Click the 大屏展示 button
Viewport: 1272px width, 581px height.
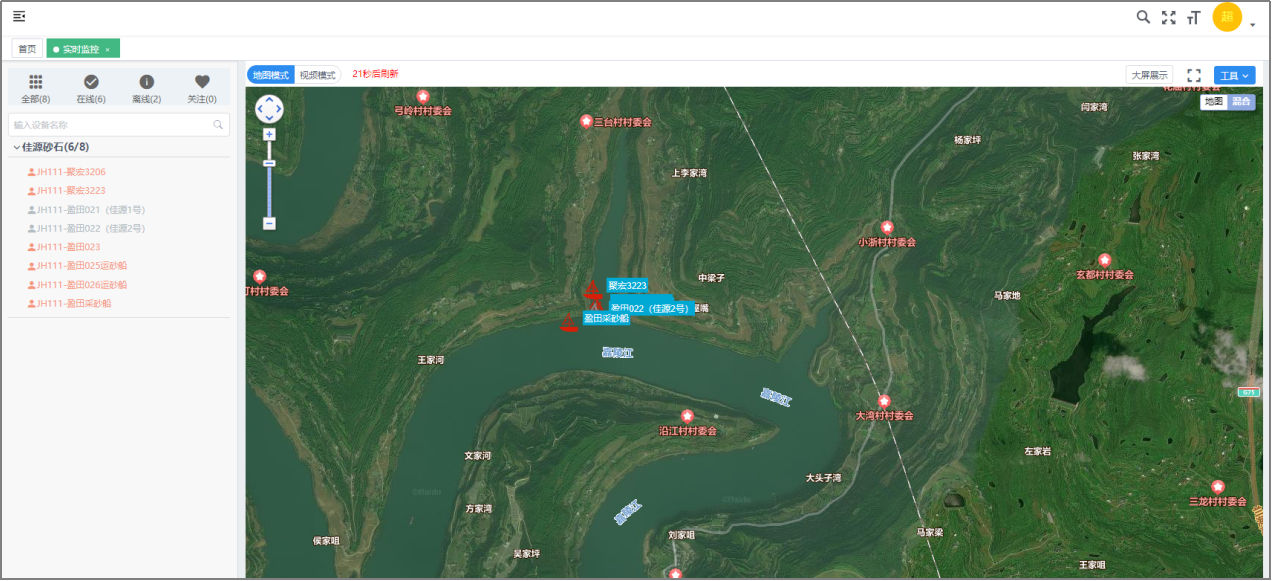1149,75
